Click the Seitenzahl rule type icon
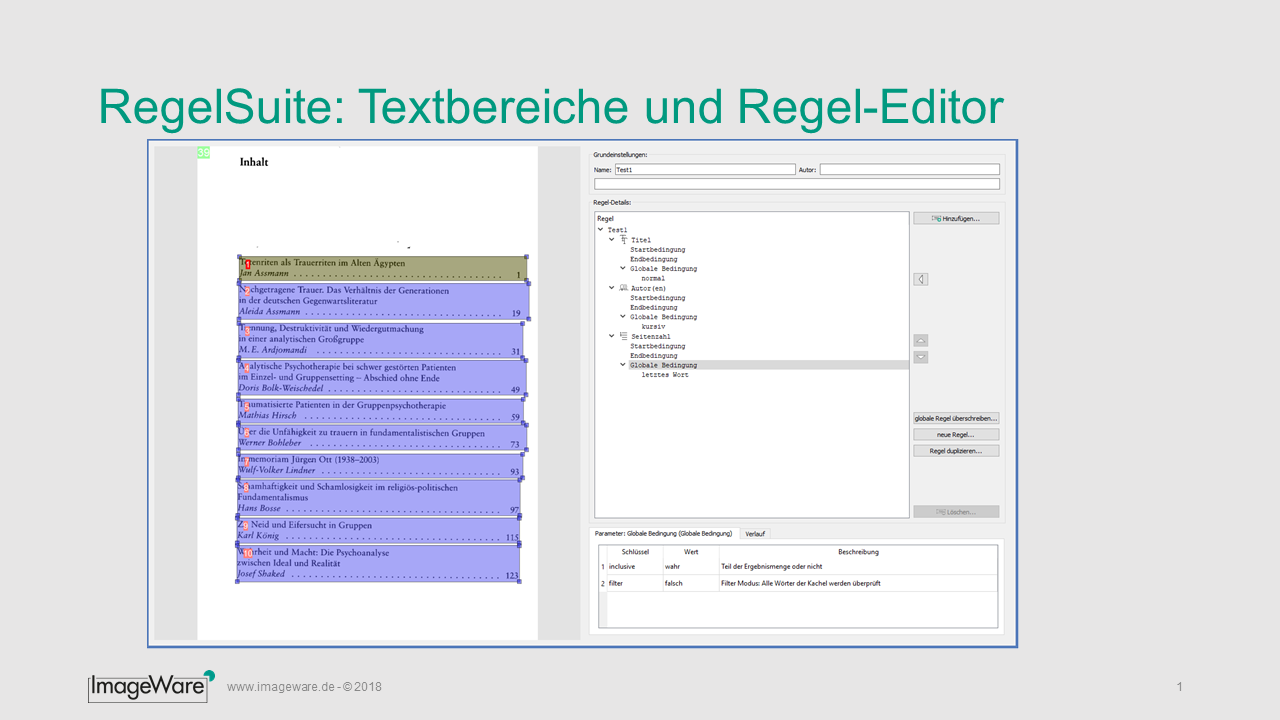1280x720 pixels. [x=623, y=336]
